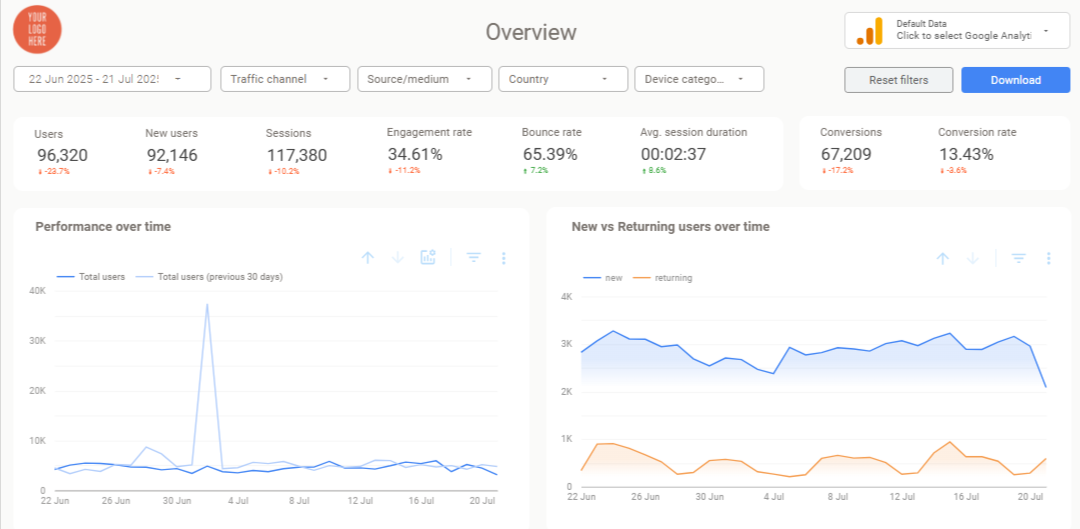Open three-dot menu in Performance over time chart
Screen dimensions: 1080x529
(504, 258)
